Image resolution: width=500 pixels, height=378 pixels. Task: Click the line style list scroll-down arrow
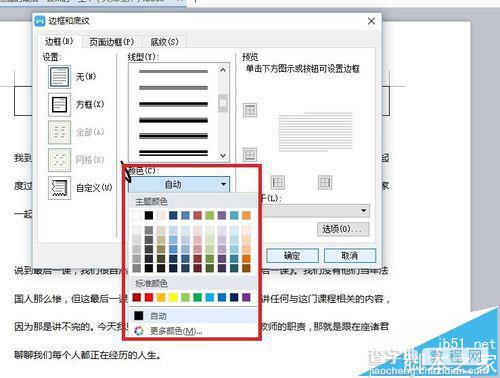[223, 156]
